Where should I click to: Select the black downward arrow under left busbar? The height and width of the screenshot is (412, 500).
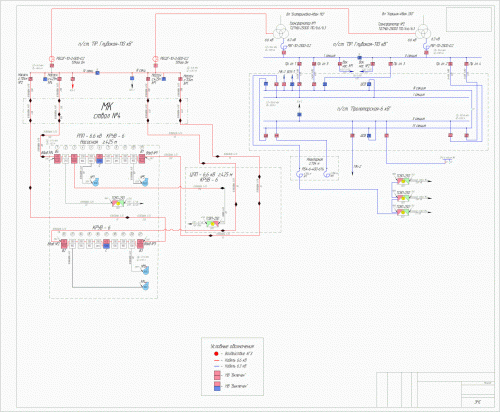pyautogui.click(x=132, y=88)
